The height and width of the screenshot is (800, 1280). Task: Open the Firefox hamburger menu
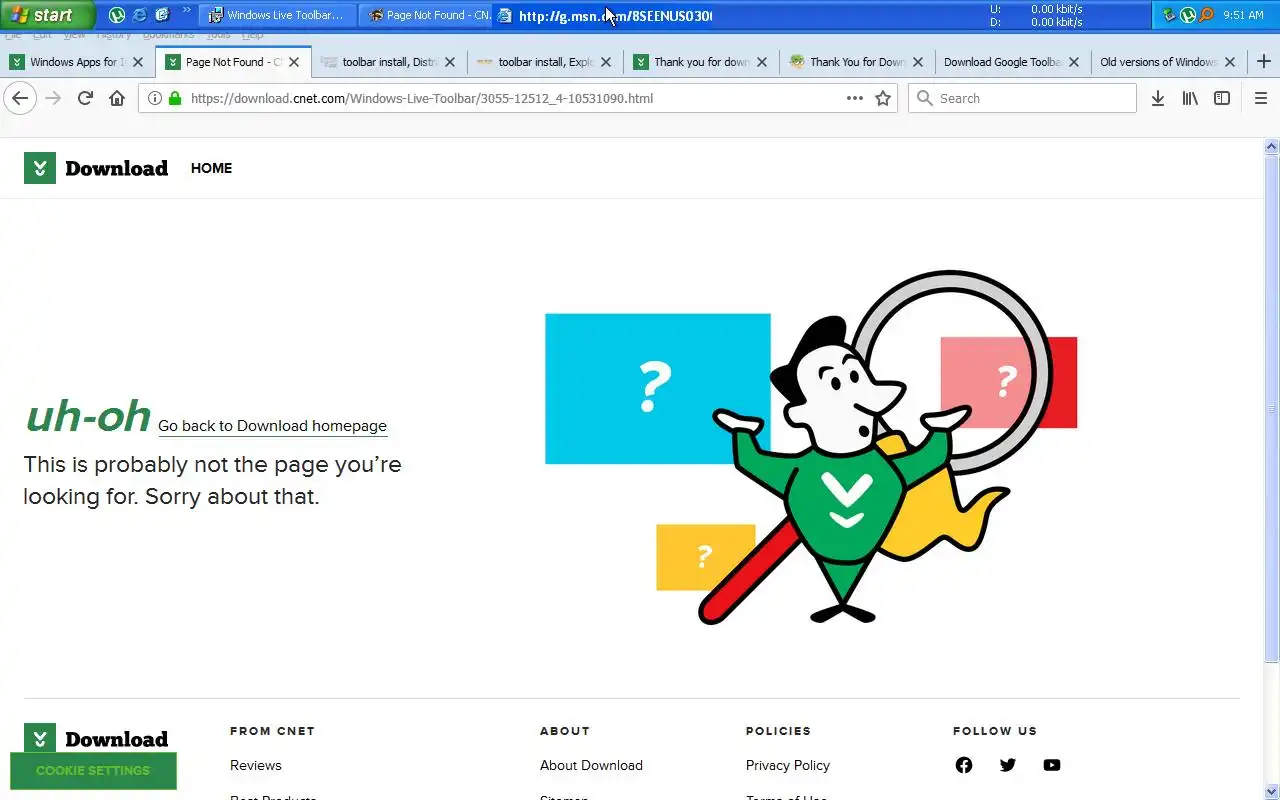pyautogui.click(x=1261, y=98)
